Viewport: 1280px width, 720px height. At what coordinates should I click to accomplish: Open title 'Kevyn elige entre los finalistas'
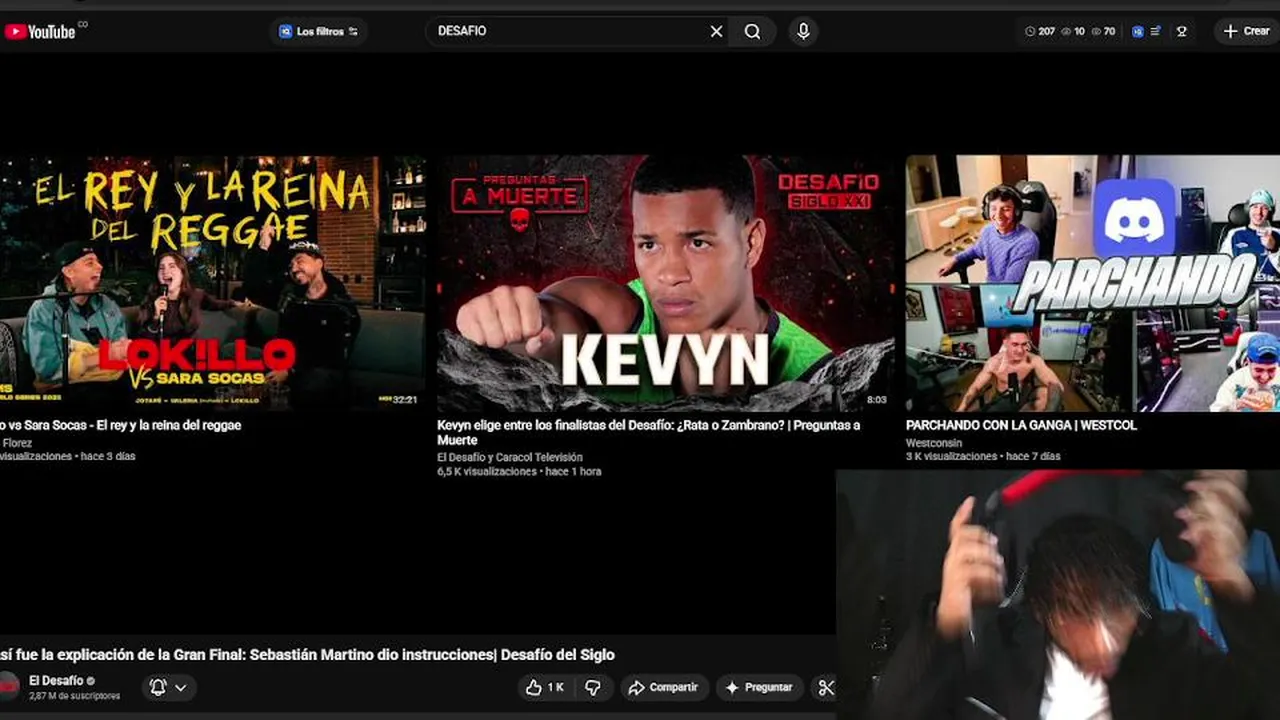tap(648, 432)
